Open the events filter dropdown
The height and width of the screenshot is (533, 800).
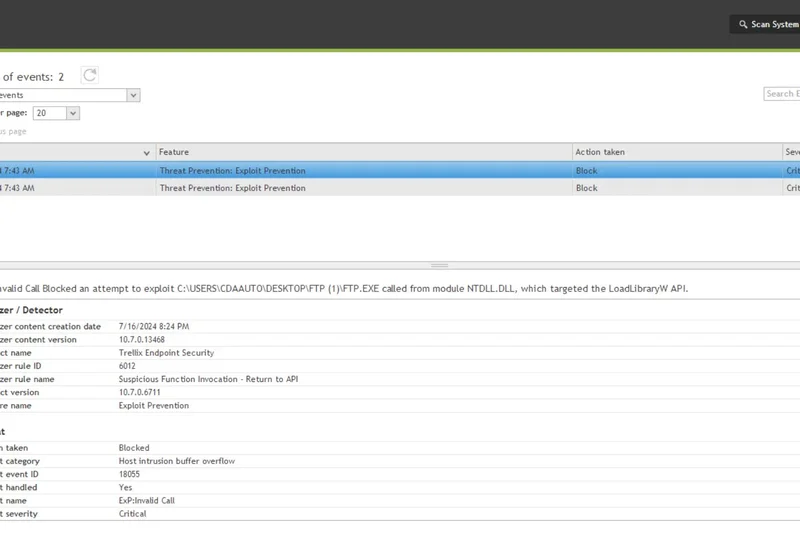point(133,95)
